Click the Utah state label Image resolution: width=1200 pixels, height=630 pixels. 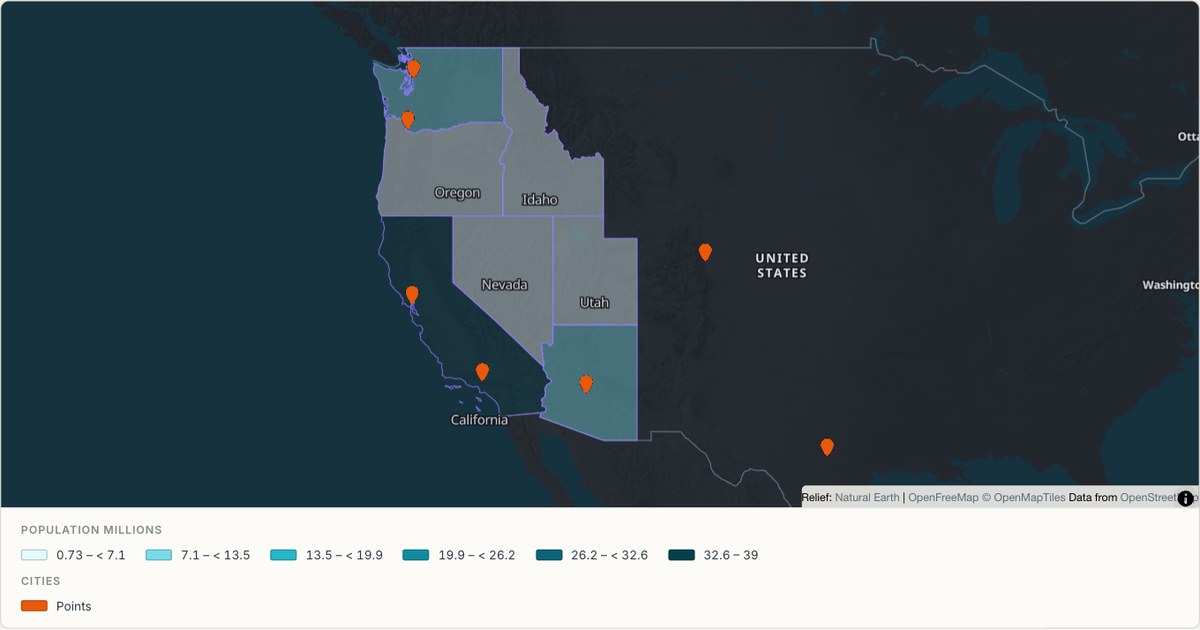(x=594, y=302)
